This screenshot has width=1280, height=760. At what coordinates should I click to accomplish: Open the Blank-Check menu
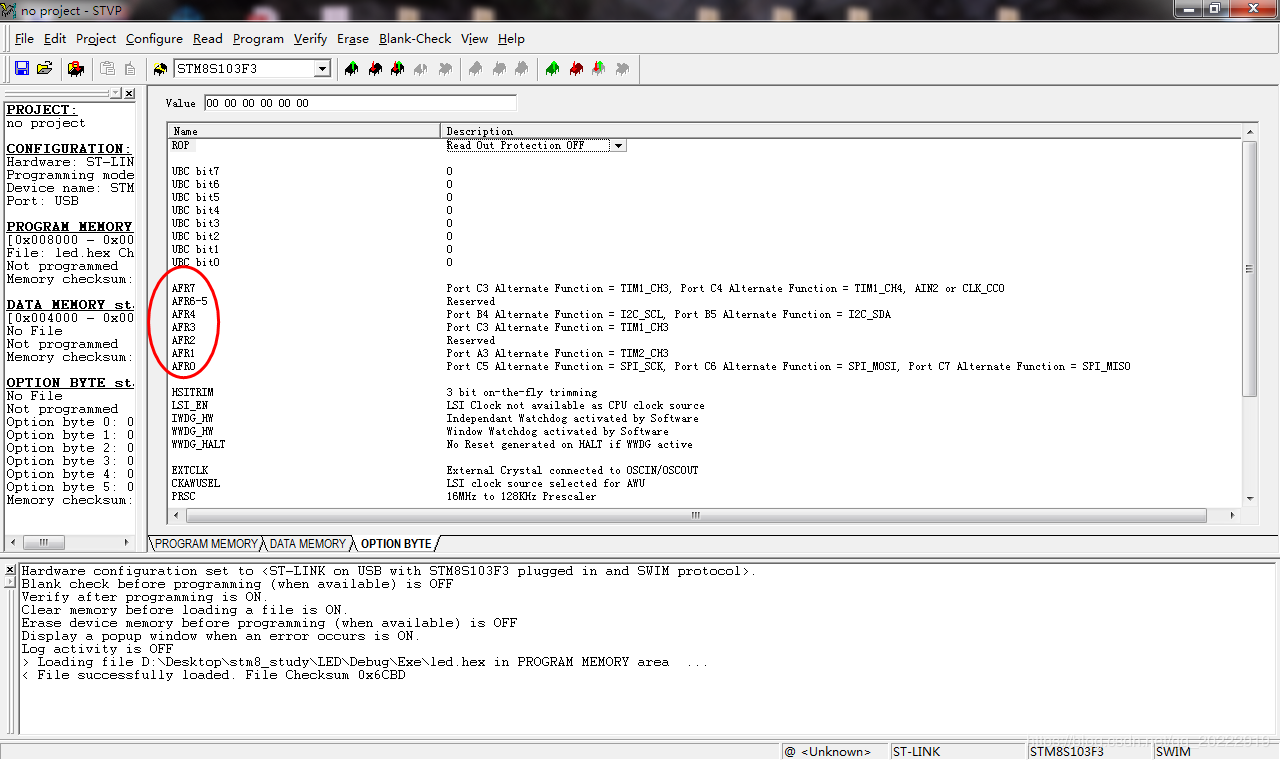(415, 39)
